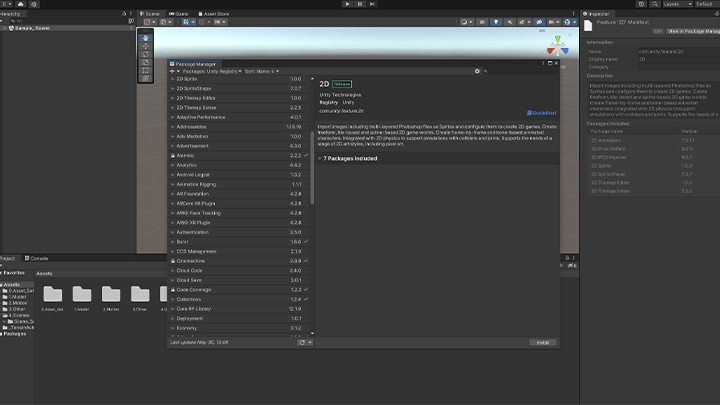Toggle the Hierarchy panel lock
The width and height of the screenshot is (720, 405).
point(124,14)
